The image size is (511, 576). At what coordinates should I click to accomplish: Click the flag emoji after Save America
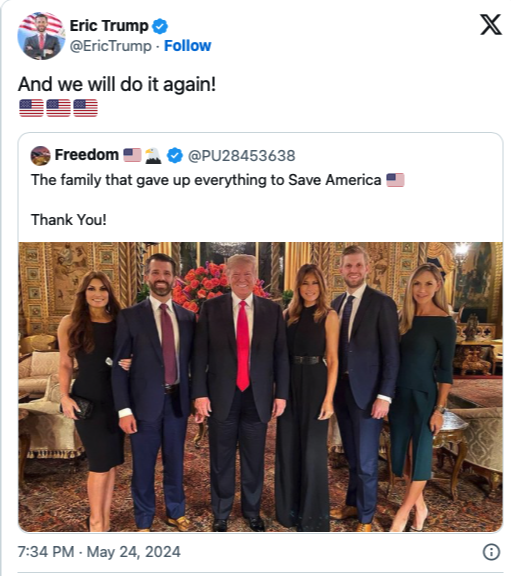[395, 180]
